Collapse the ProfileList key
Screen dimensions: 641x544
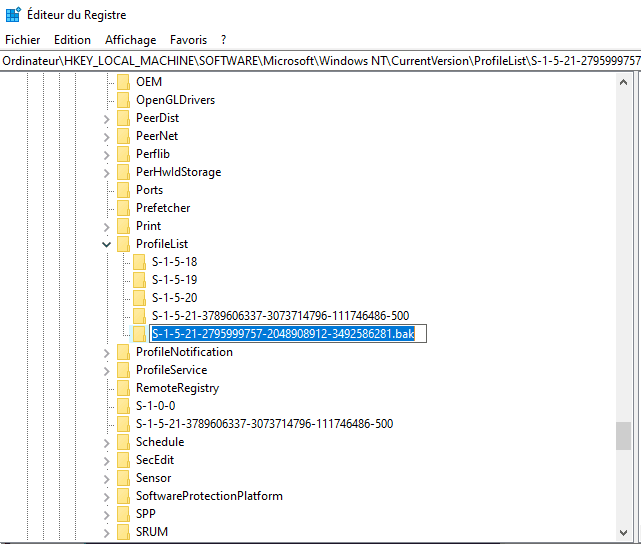tap(106, 244)
